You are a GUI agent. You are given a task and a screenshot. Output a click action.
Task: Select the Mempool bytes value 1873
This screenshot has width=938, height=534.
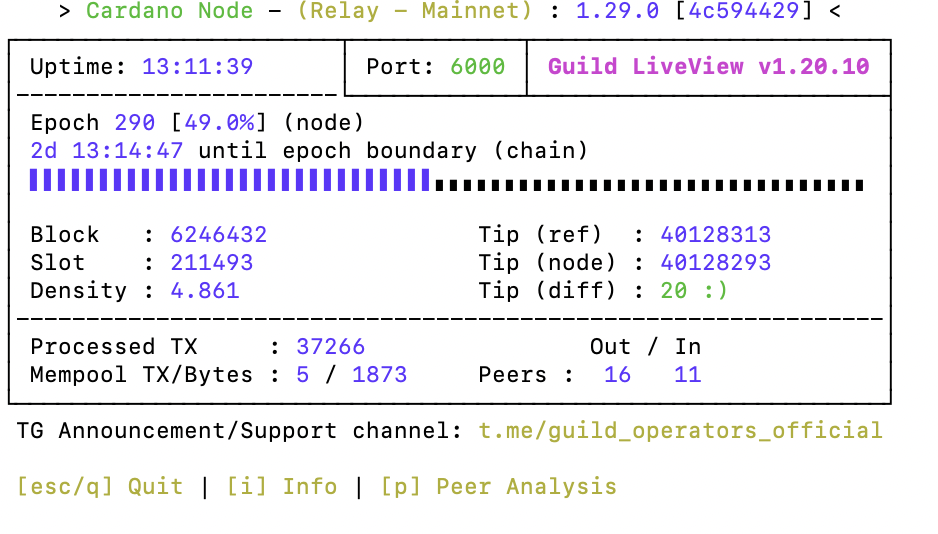tap(379, 375)
